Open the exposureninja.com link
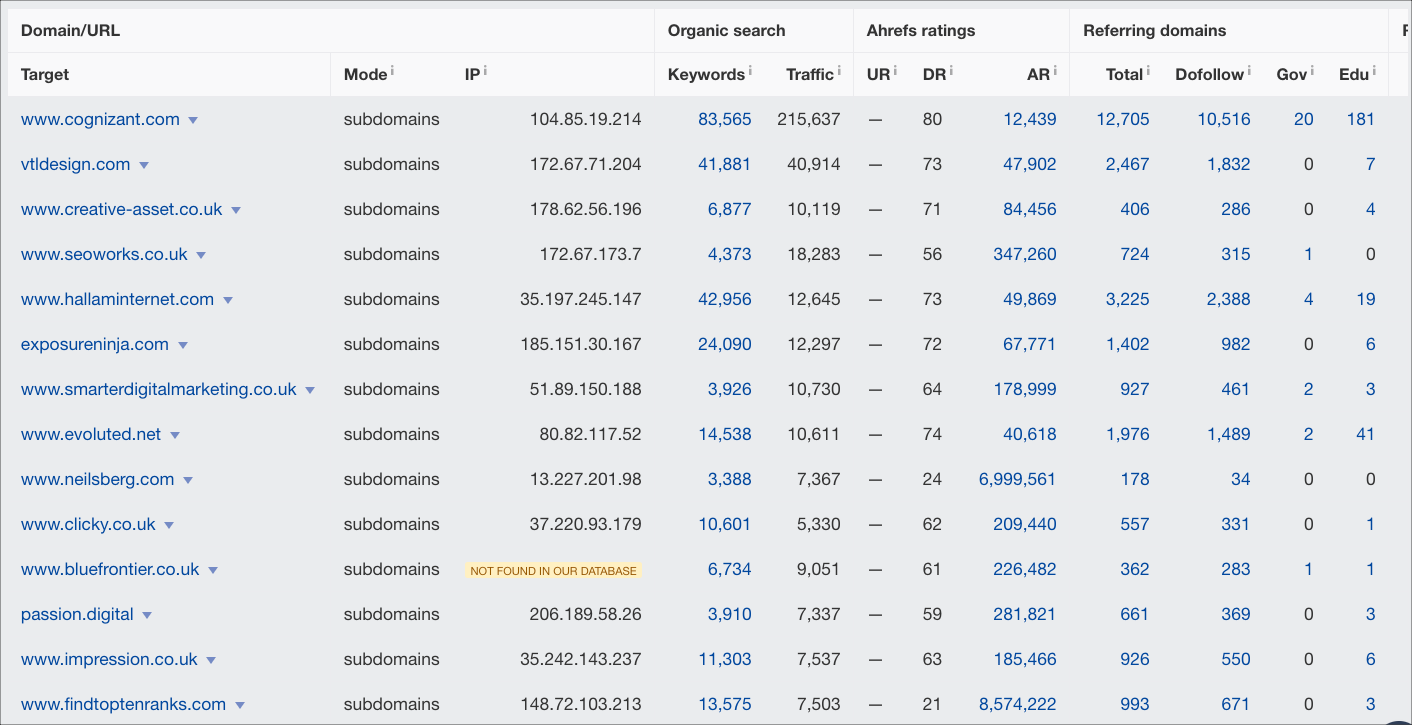1412x725 pixels. (x=95, y=345)
